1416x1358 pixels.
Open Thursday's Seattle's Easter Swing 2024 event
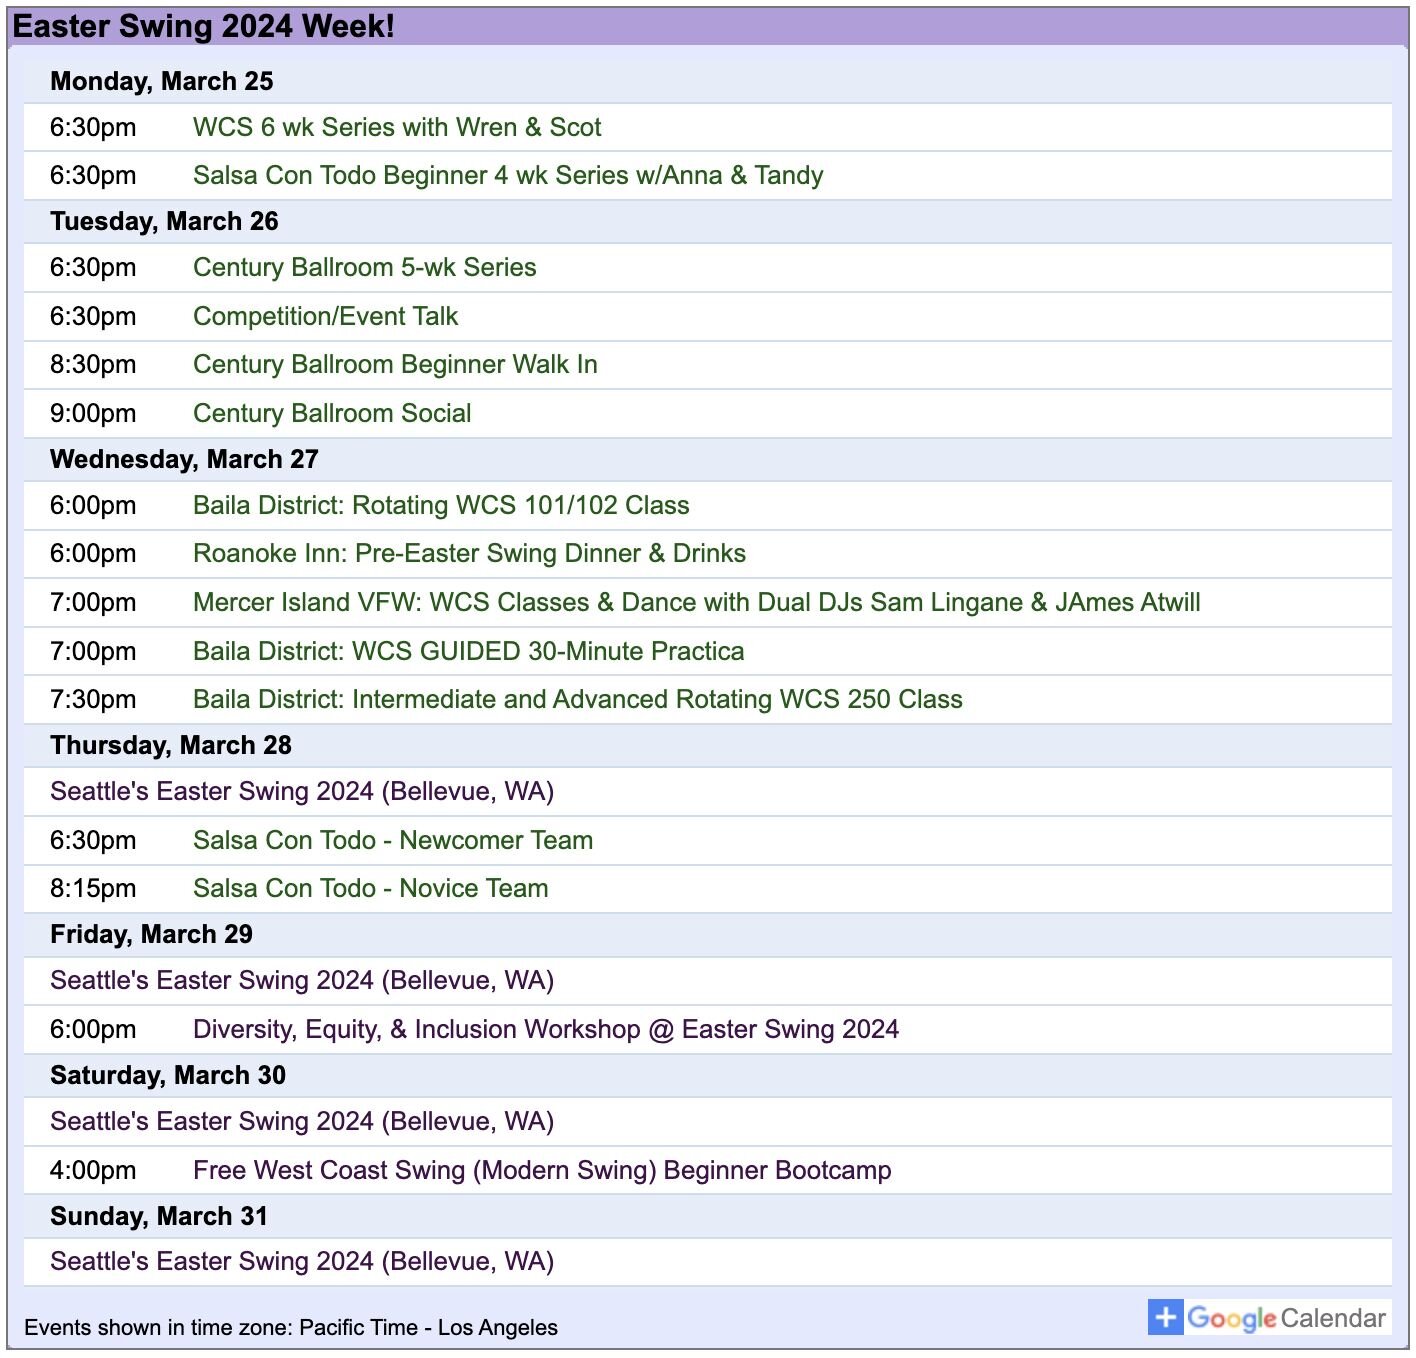[x=302, y=791]
